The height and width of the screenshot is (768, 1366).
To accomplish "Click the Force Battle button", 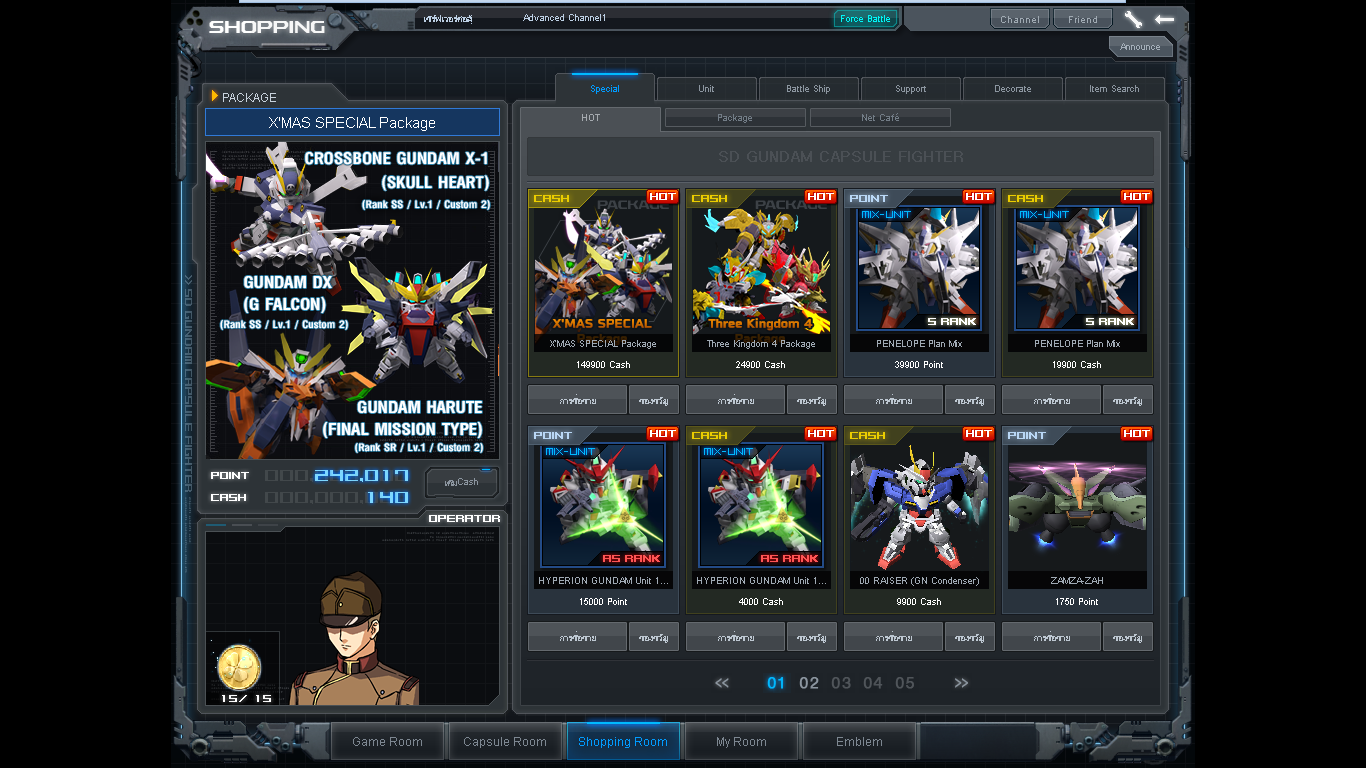I will coord(865,19).
